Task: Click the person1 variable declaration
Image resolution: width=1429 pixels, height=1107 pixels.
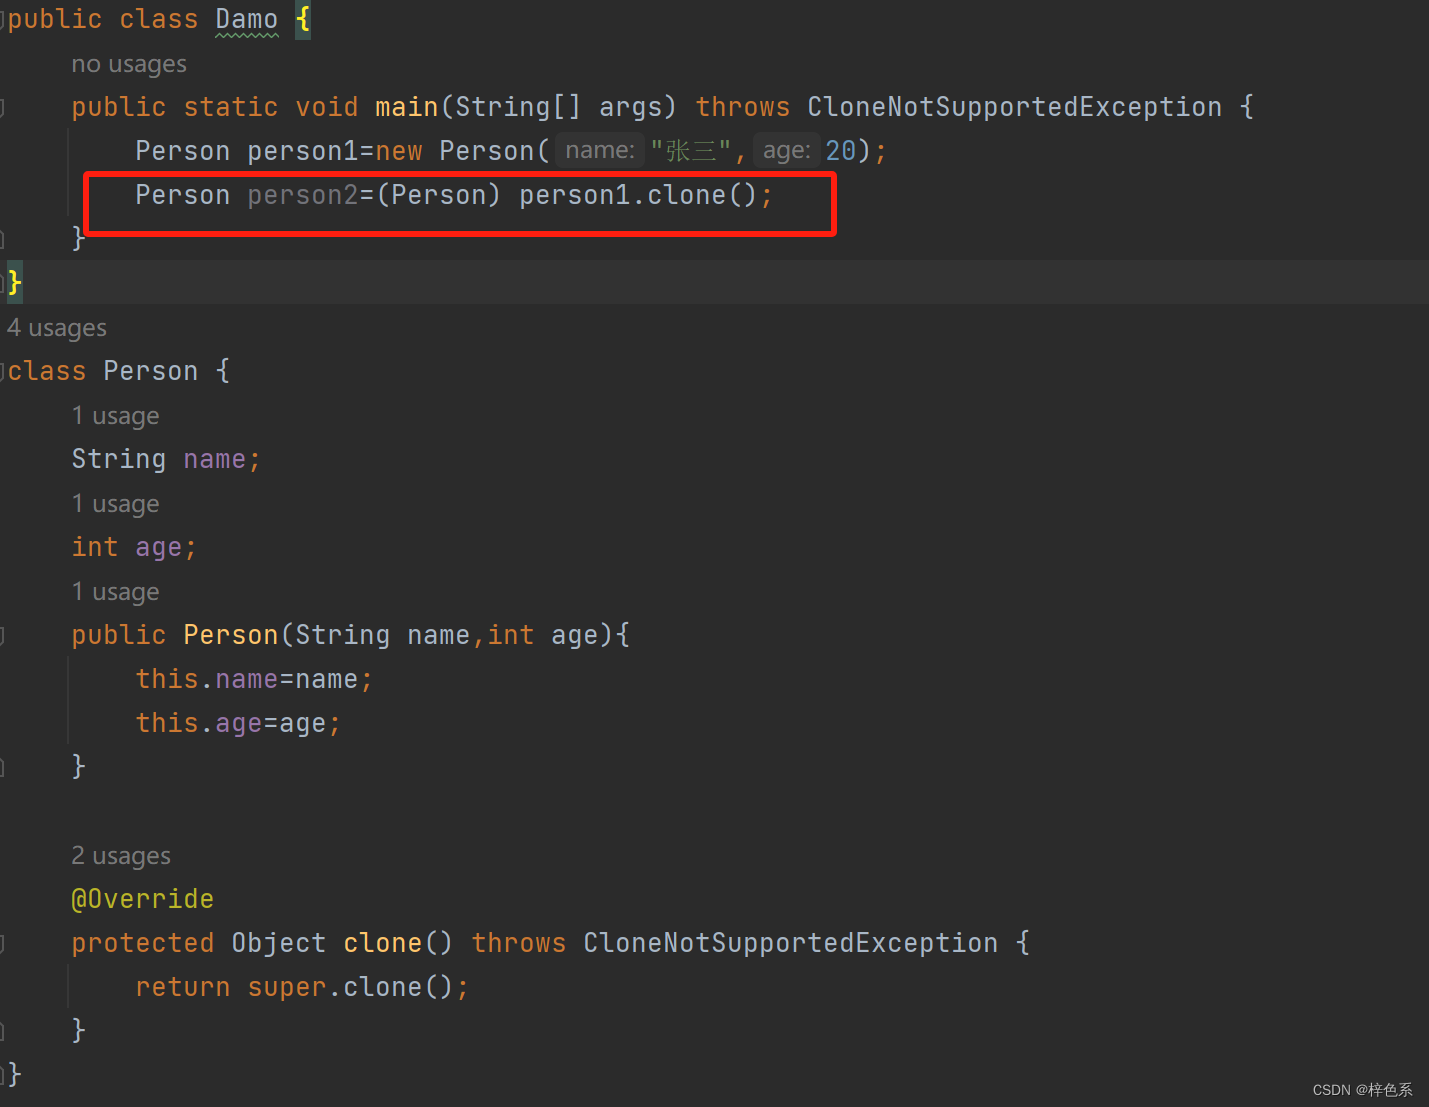Action: [x=303, y=151]
